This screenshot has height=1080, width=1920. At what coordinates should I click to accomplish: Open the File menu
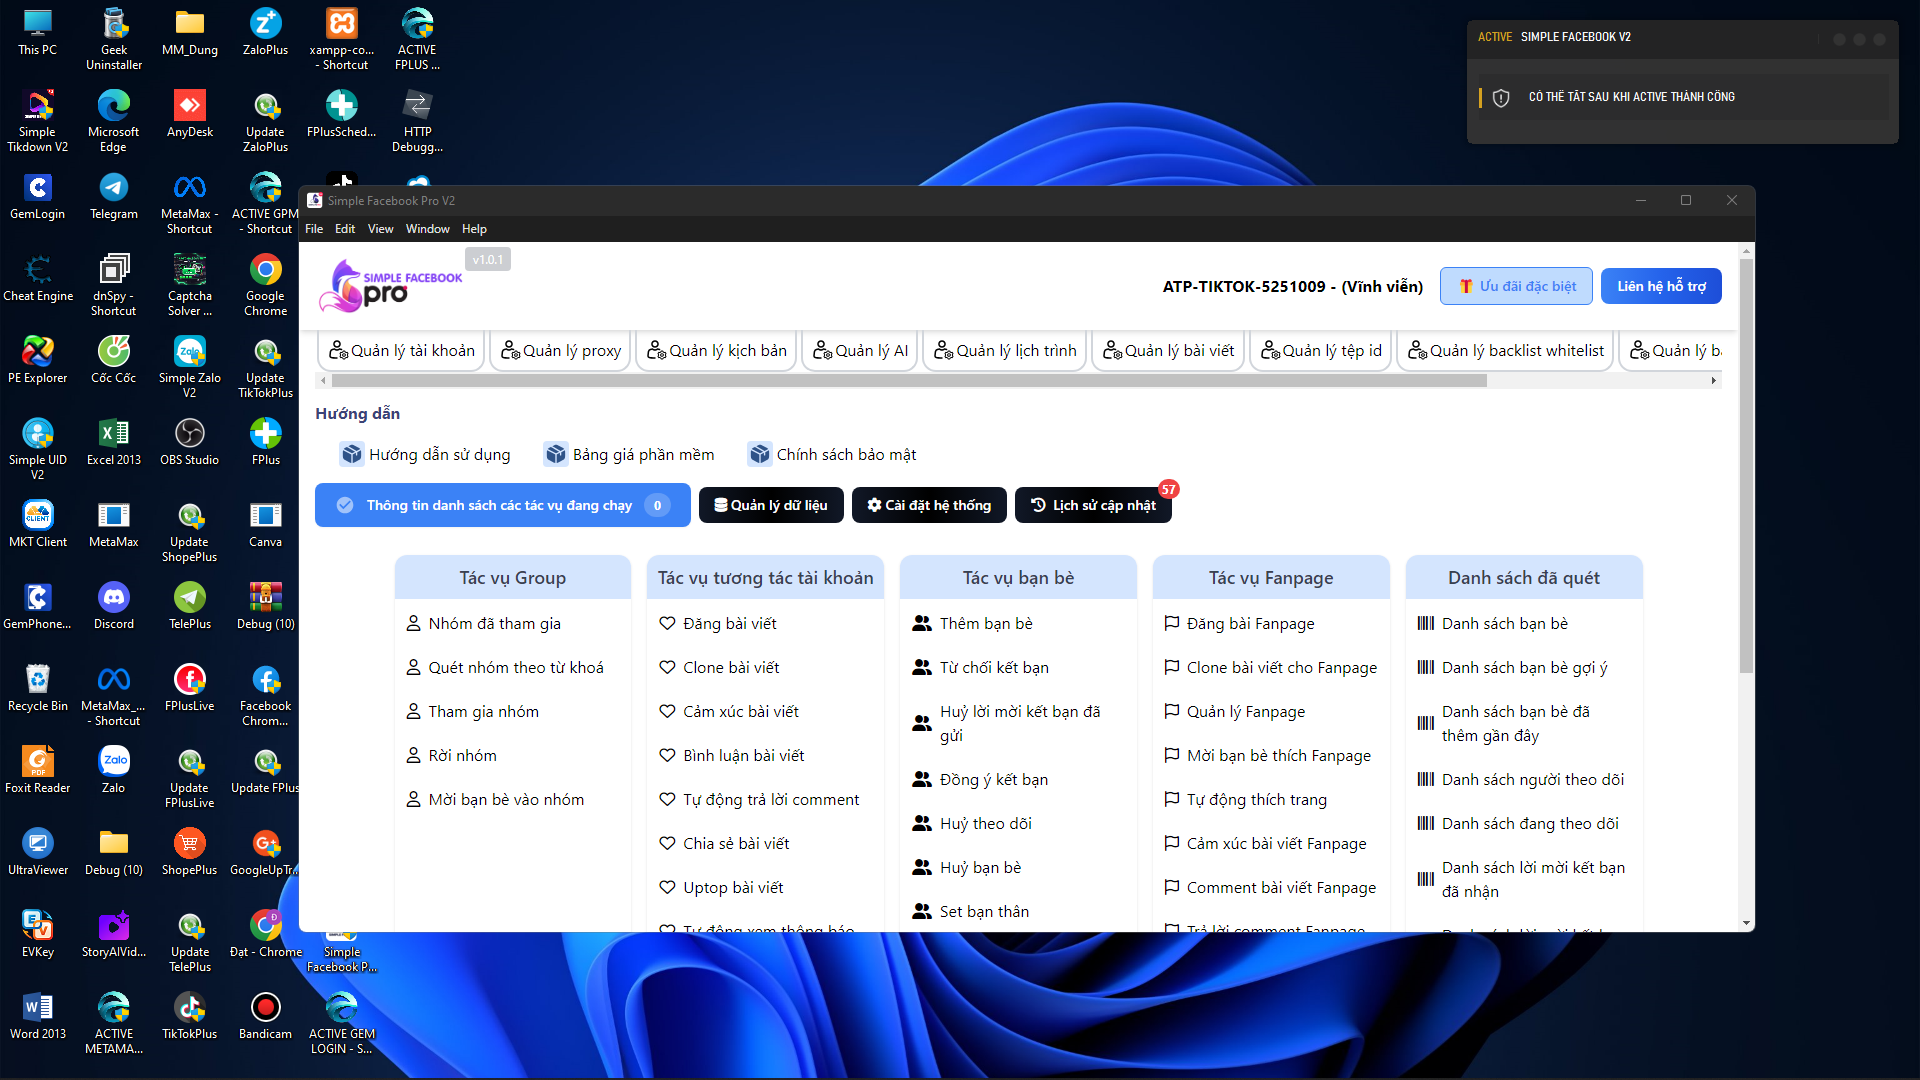click(314, 229)
